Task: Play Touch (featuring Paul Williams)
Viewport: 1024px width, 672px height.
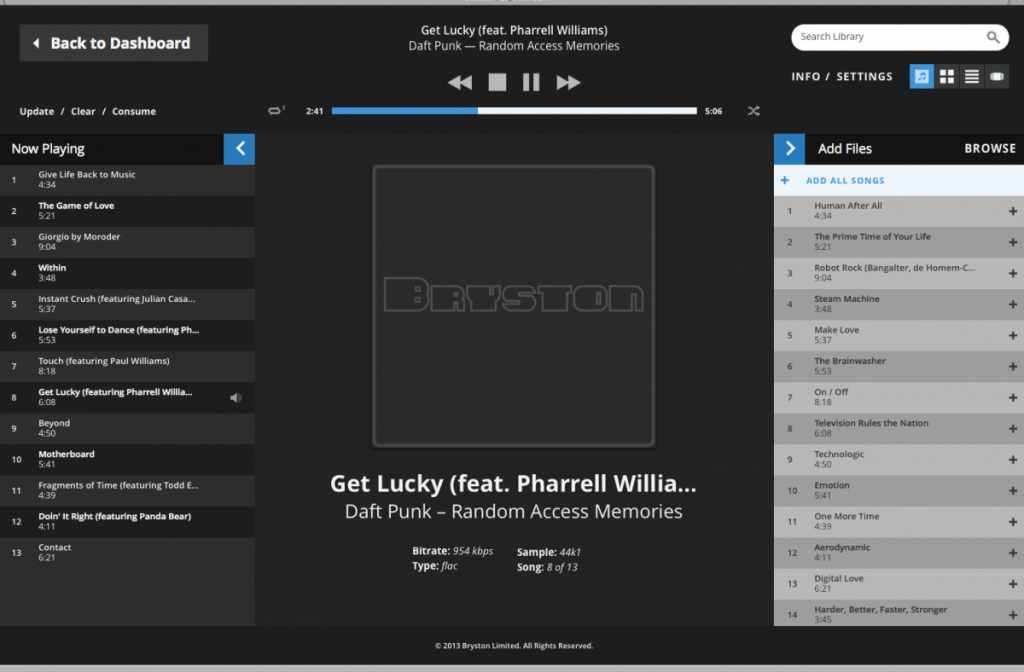Action: (127, 366)
